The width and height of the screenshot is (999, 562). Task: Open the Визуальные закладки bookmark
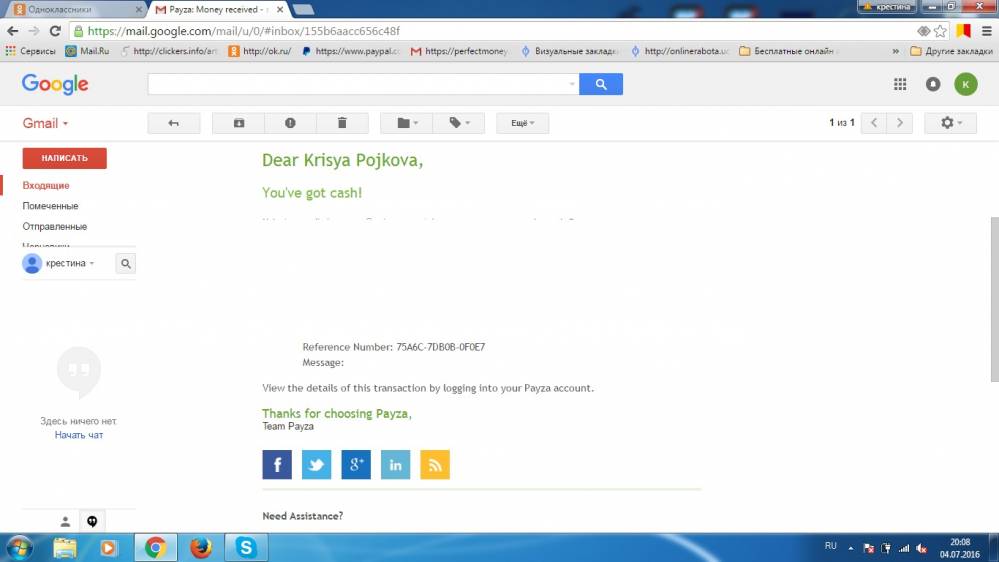click(569, 51)
